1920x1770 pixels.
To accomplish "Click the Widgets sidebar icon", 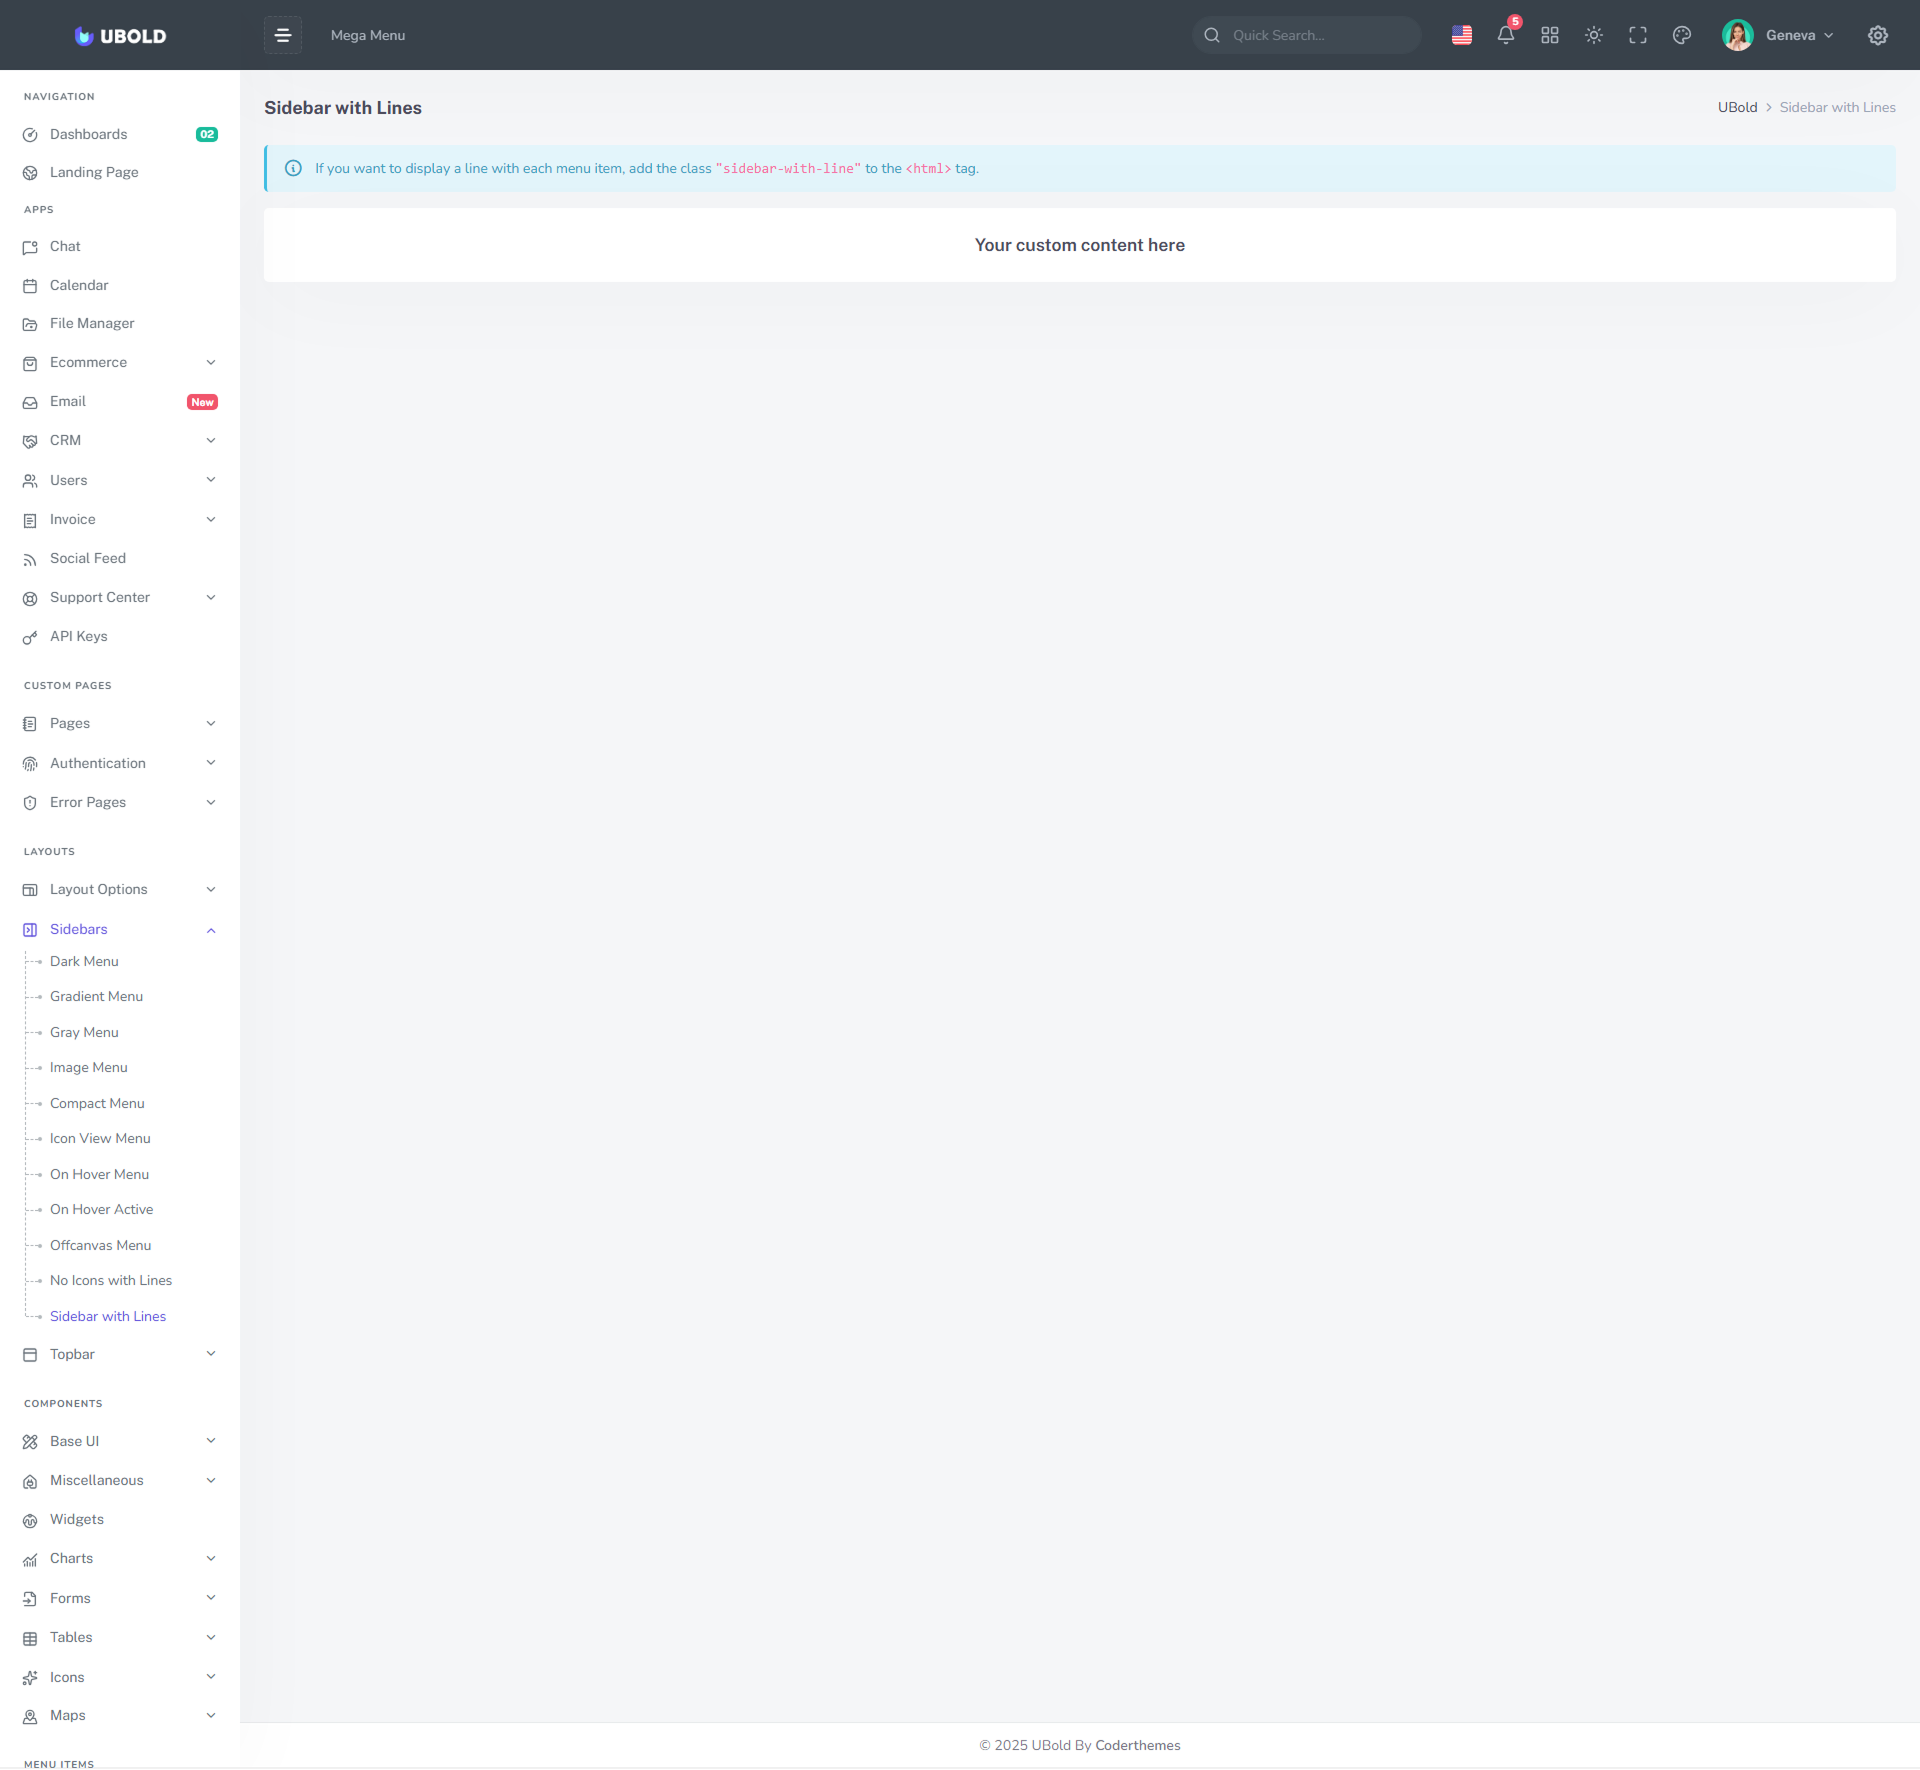I will click(30, 1520).
